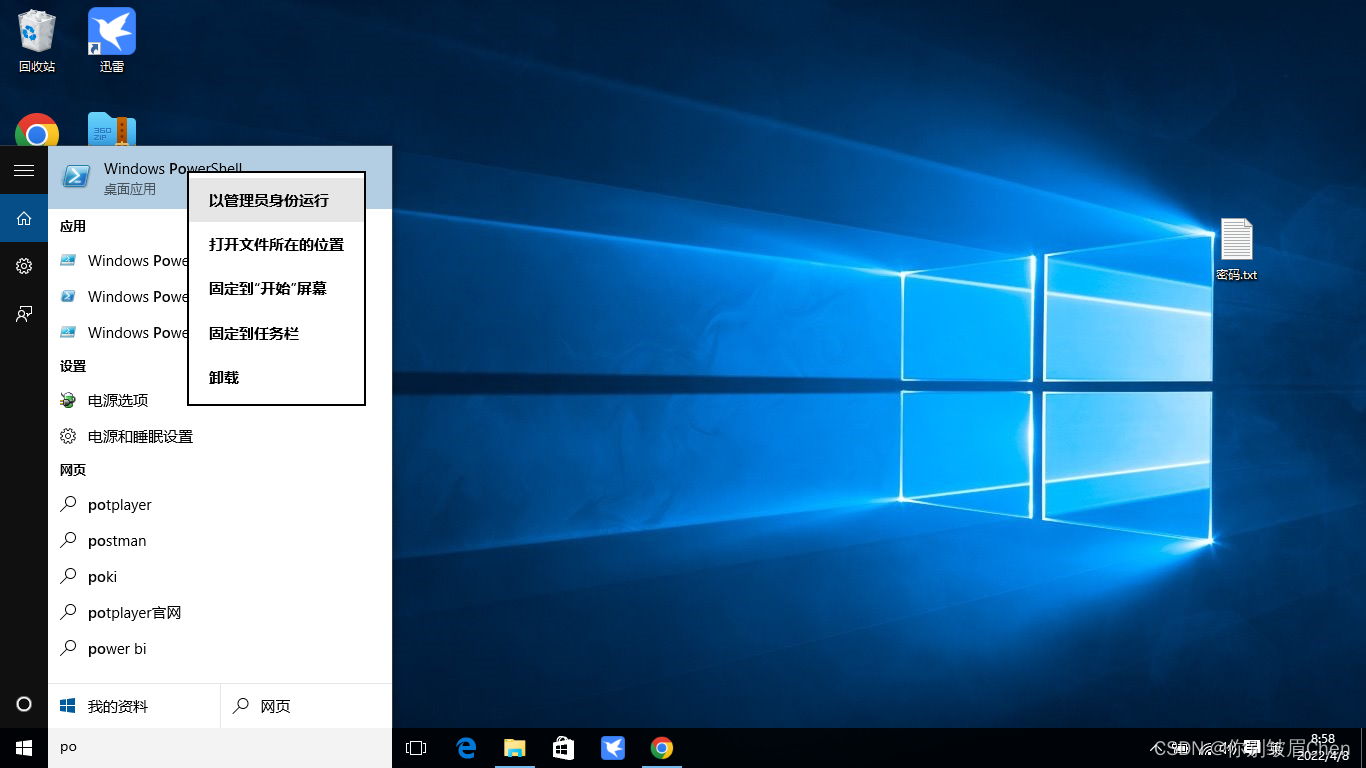Open 电源和睡眠设置 settings result

click(140, 437)
